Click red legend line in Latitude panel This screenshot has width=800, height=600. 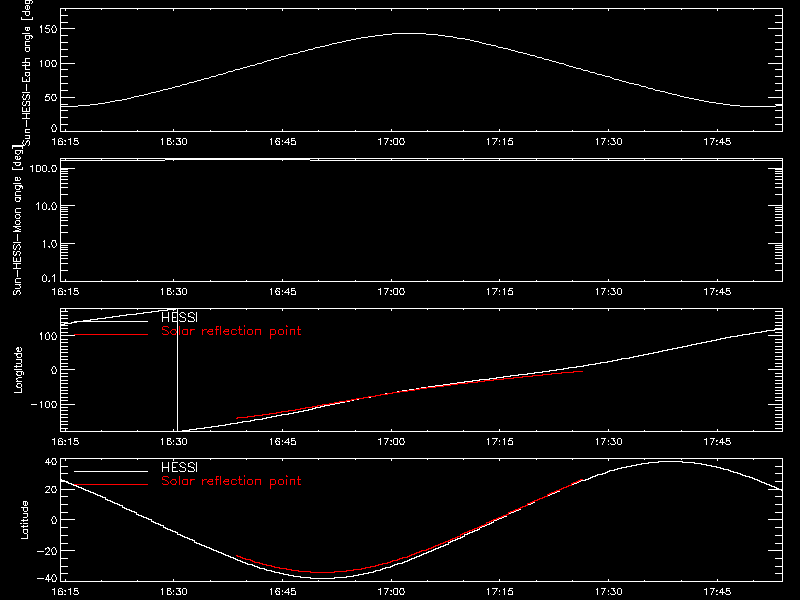tap(111, 484)
